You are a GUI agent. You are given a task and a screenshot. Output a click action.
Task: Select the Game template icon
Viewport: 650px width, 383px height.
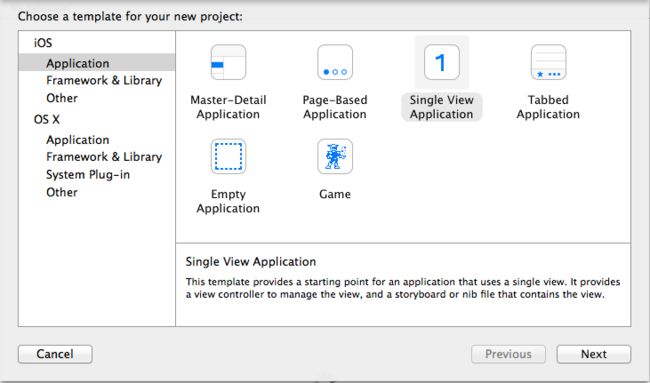pos(335,156)
